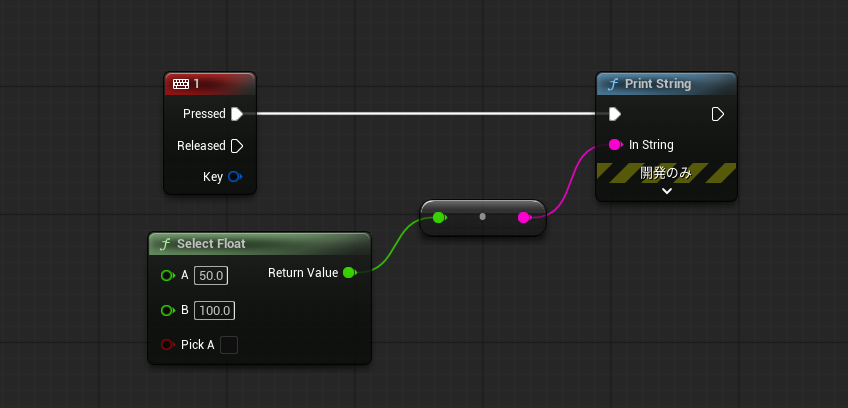Expand Print String node's advanced options chevron
Image resolution: width=848 pixels, height=408 pixels.
666,191
